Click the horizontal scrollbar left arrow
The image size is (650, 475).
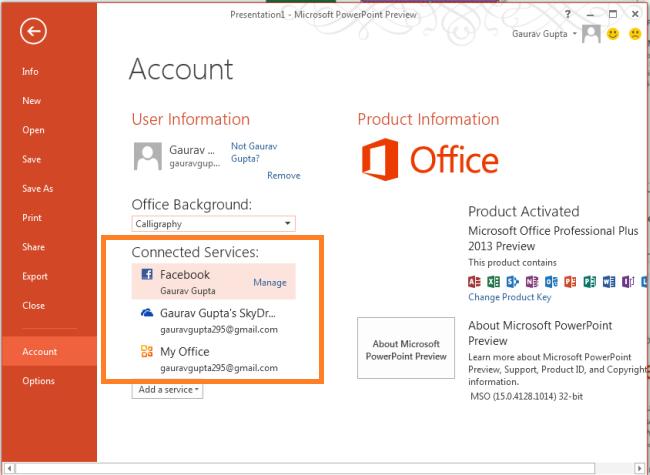click(x=9, y=469)
